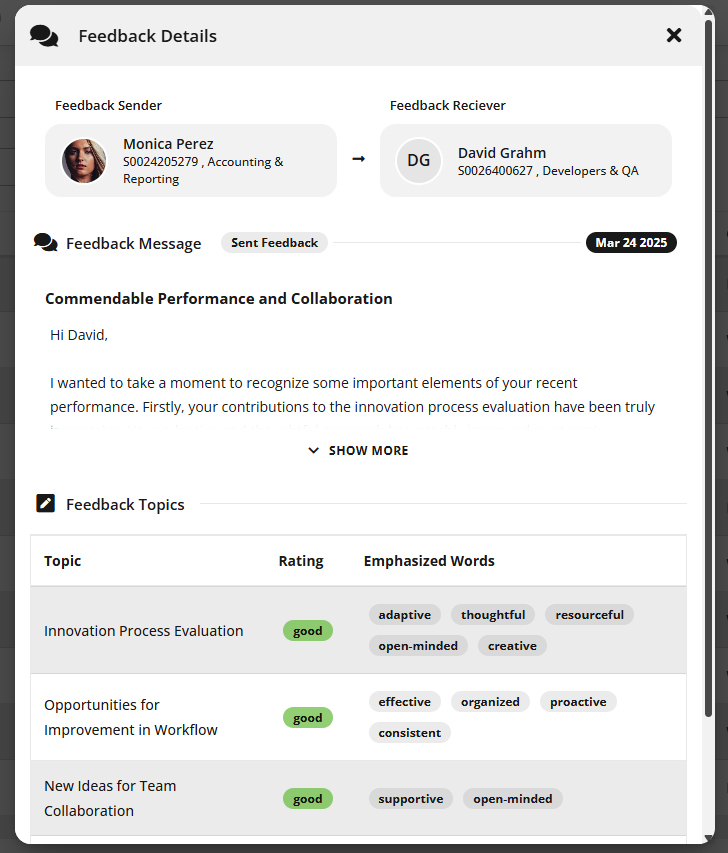Click the arrow between sender and receiver
Viewport: 728px width, 853px height.
coord(359,159)
